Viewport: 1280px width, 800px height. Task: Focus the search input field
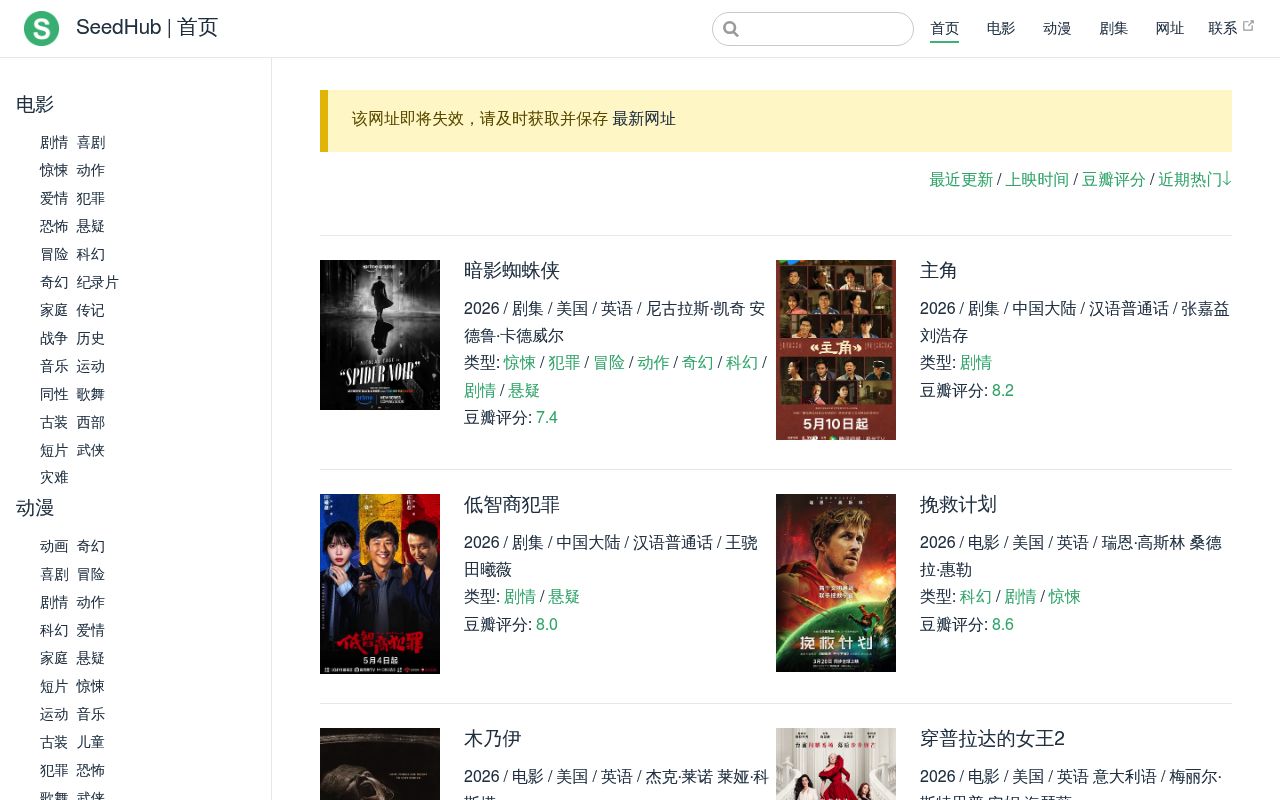pos(813,29)
